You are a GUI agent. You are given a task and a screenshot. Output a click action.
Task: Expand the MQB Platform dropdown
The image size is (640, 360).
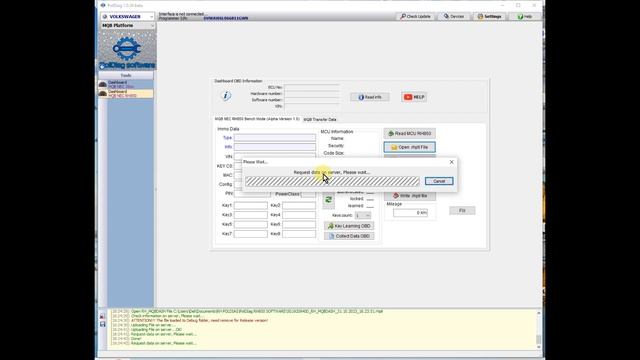point(127,25)
